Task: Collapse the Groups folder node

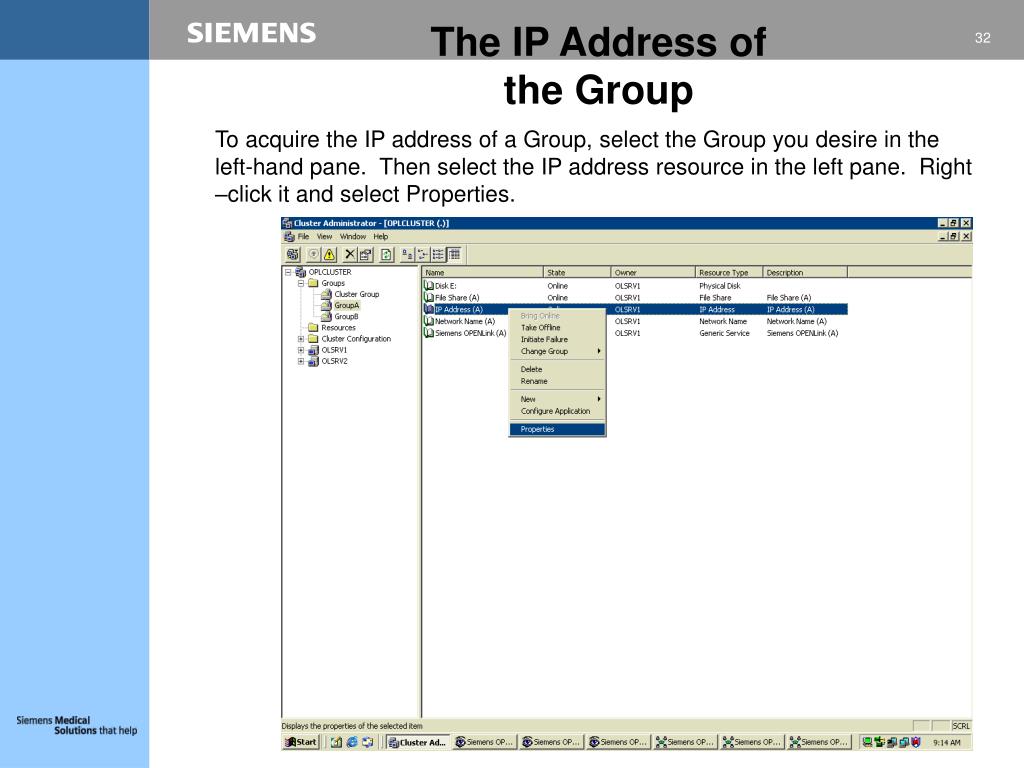Action: point(301,283)
